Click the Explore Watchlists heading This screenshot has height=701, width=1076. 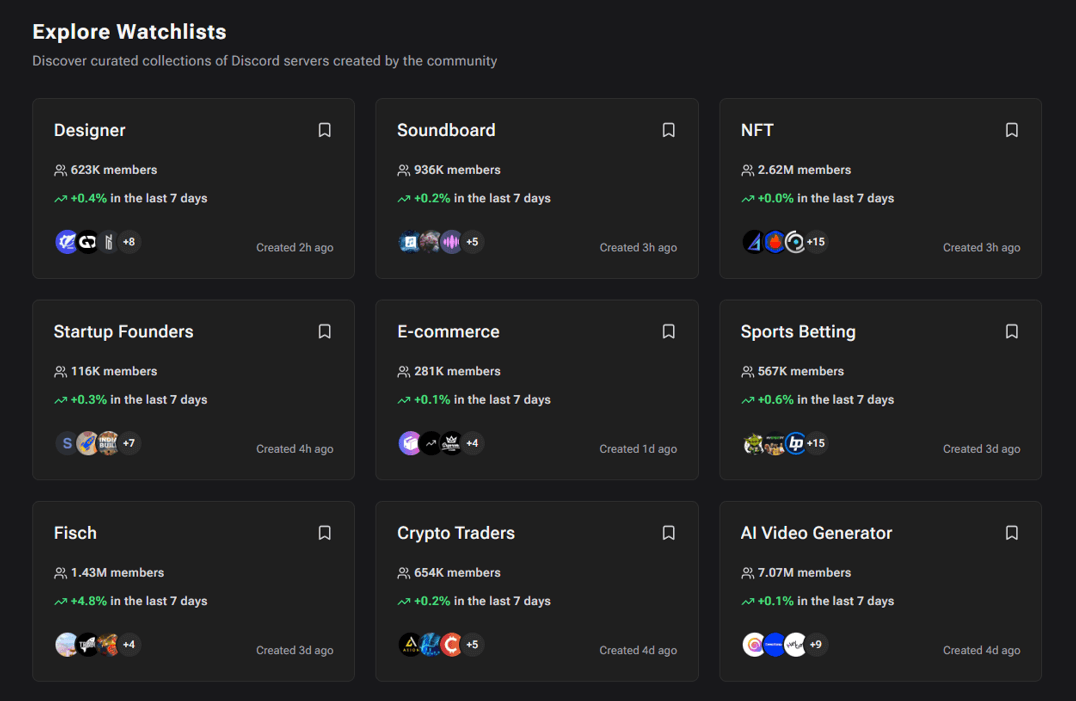pos(128,31)
